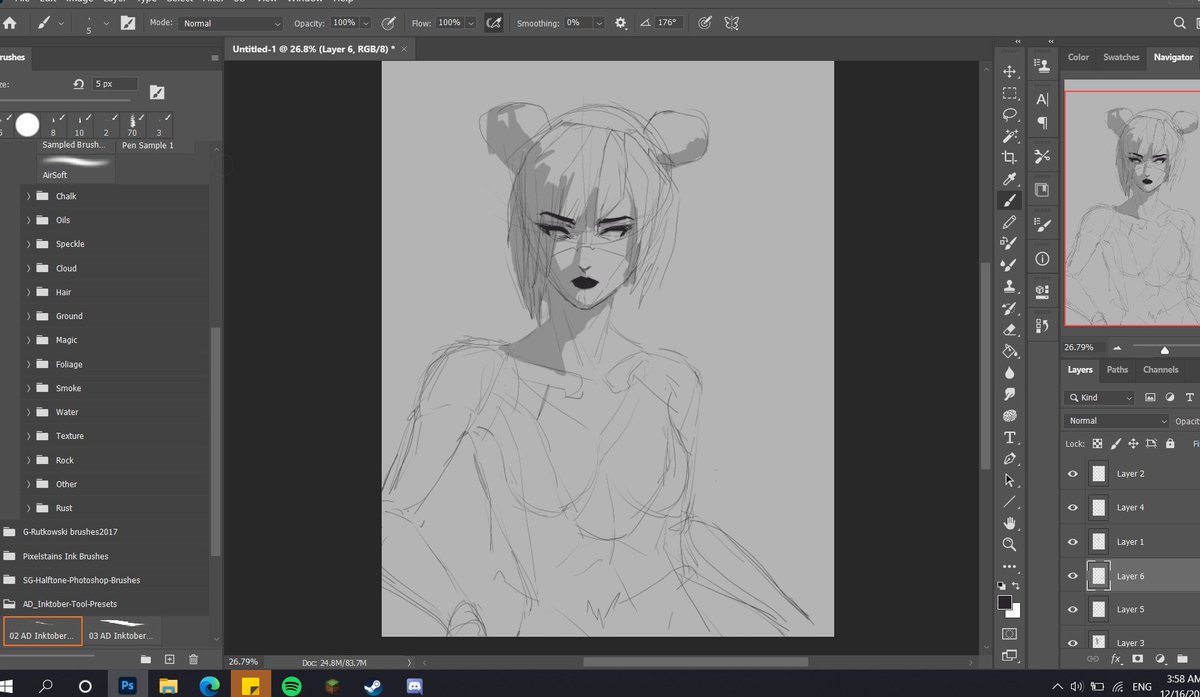This screenshot has height=697, width=1200.
Task: Hide Layer 3 visibility
Action: tap(1073, 643)
